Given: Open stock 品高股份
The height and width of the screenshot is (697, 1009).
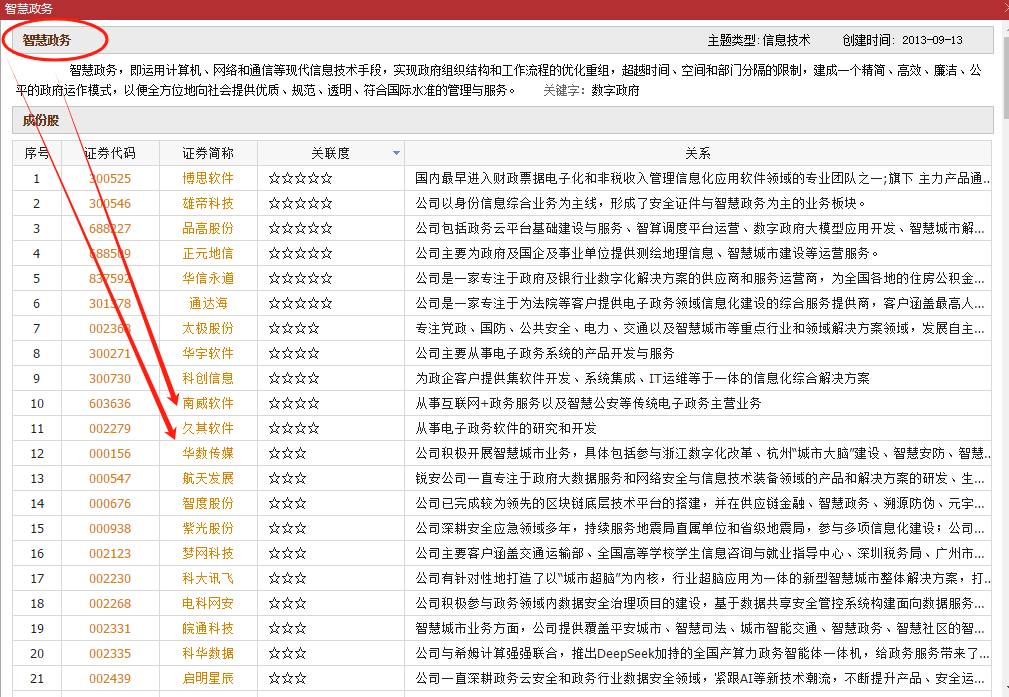Looking at the screenshot, I should tap(208, 228).
